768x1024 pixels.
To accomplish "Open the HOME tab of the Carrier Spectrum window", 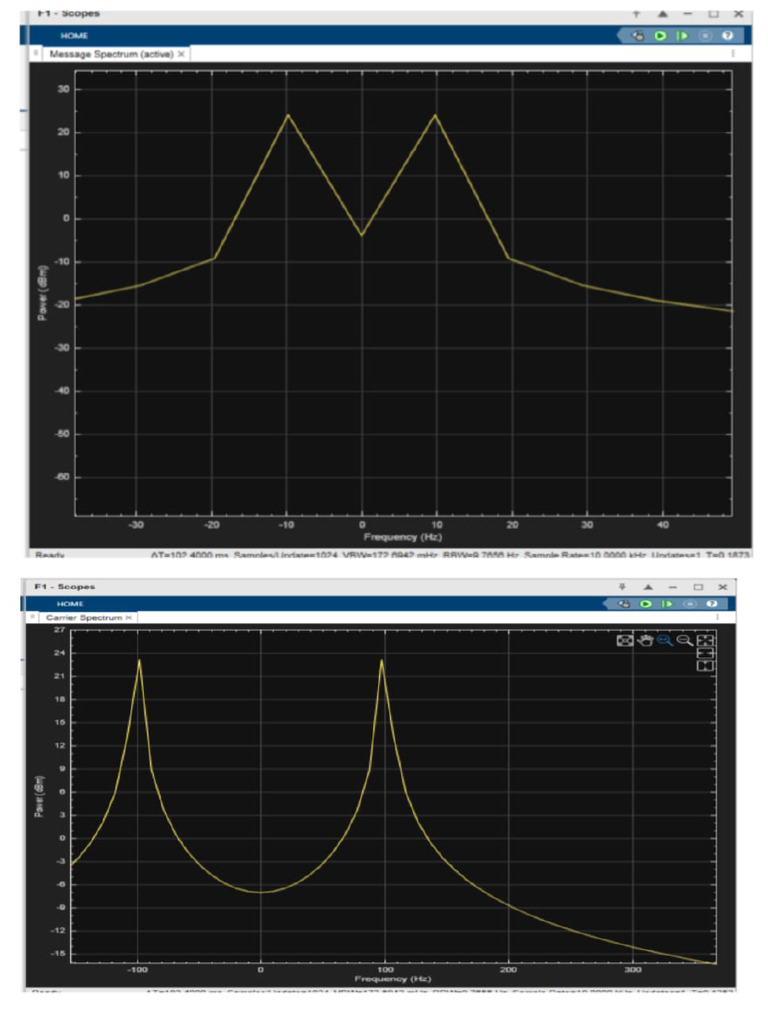I will tap(70, 603).
